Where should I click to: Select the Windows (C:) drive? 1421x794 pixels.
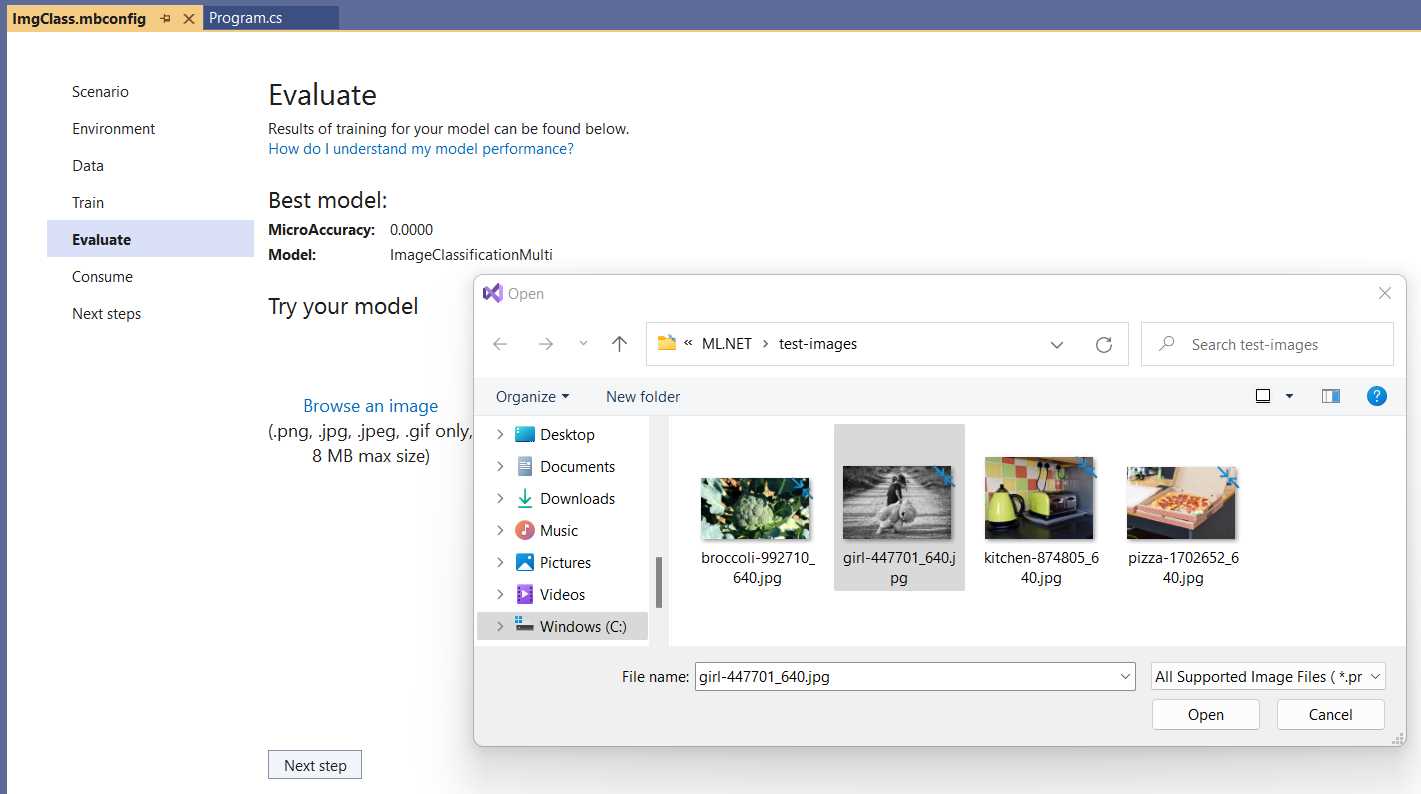pos(584,625)
